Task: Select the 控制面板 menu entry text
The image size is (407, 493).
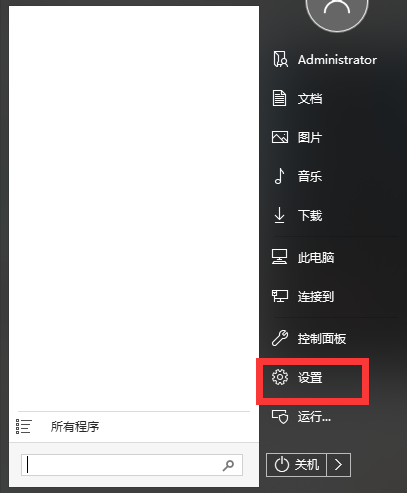Action: coord(322,338)
